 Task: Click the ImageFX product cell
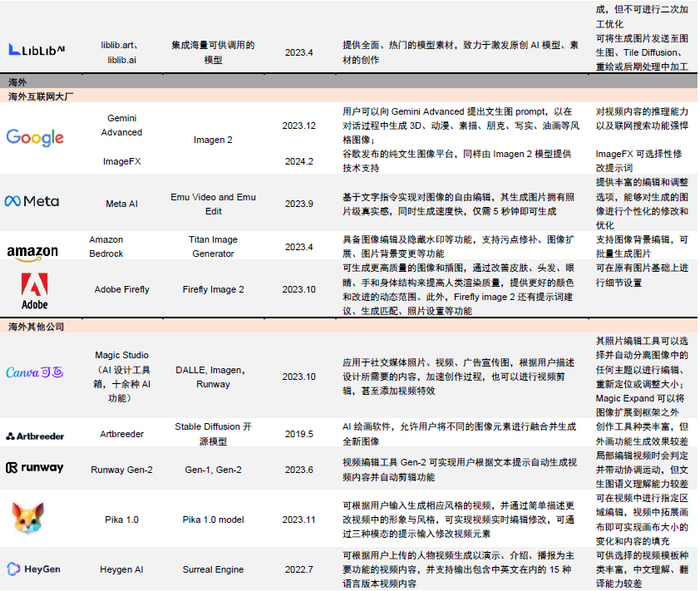[121, 161]
